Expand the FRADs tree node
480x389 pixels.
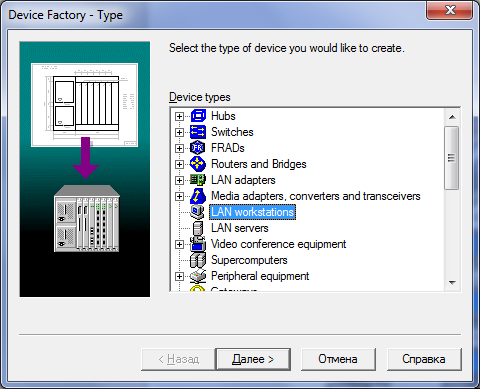pyautogui.click(x=179, y=148)
